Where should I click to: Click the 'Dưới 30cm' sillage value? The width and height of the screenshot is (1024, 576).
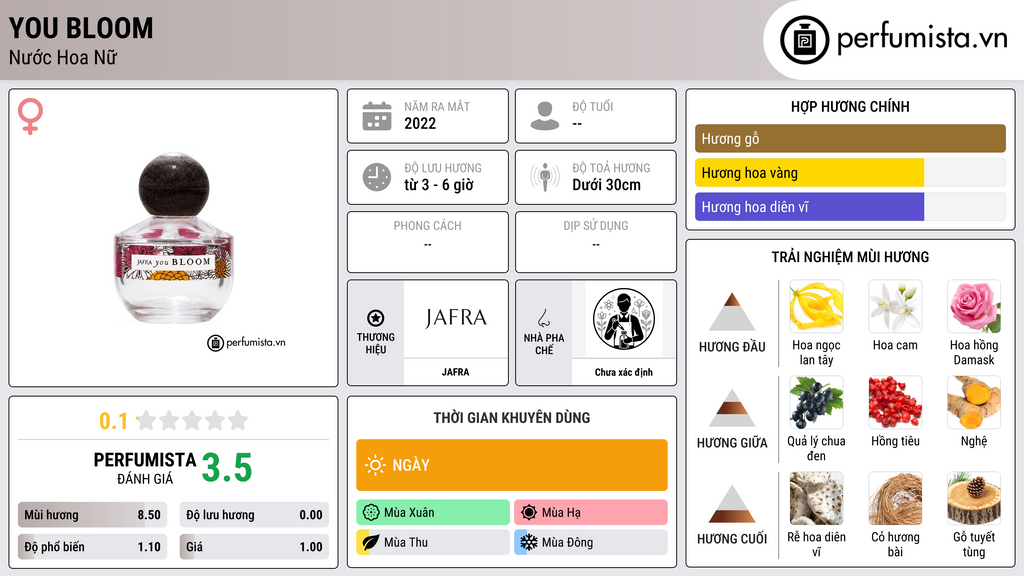click(607, 185)
